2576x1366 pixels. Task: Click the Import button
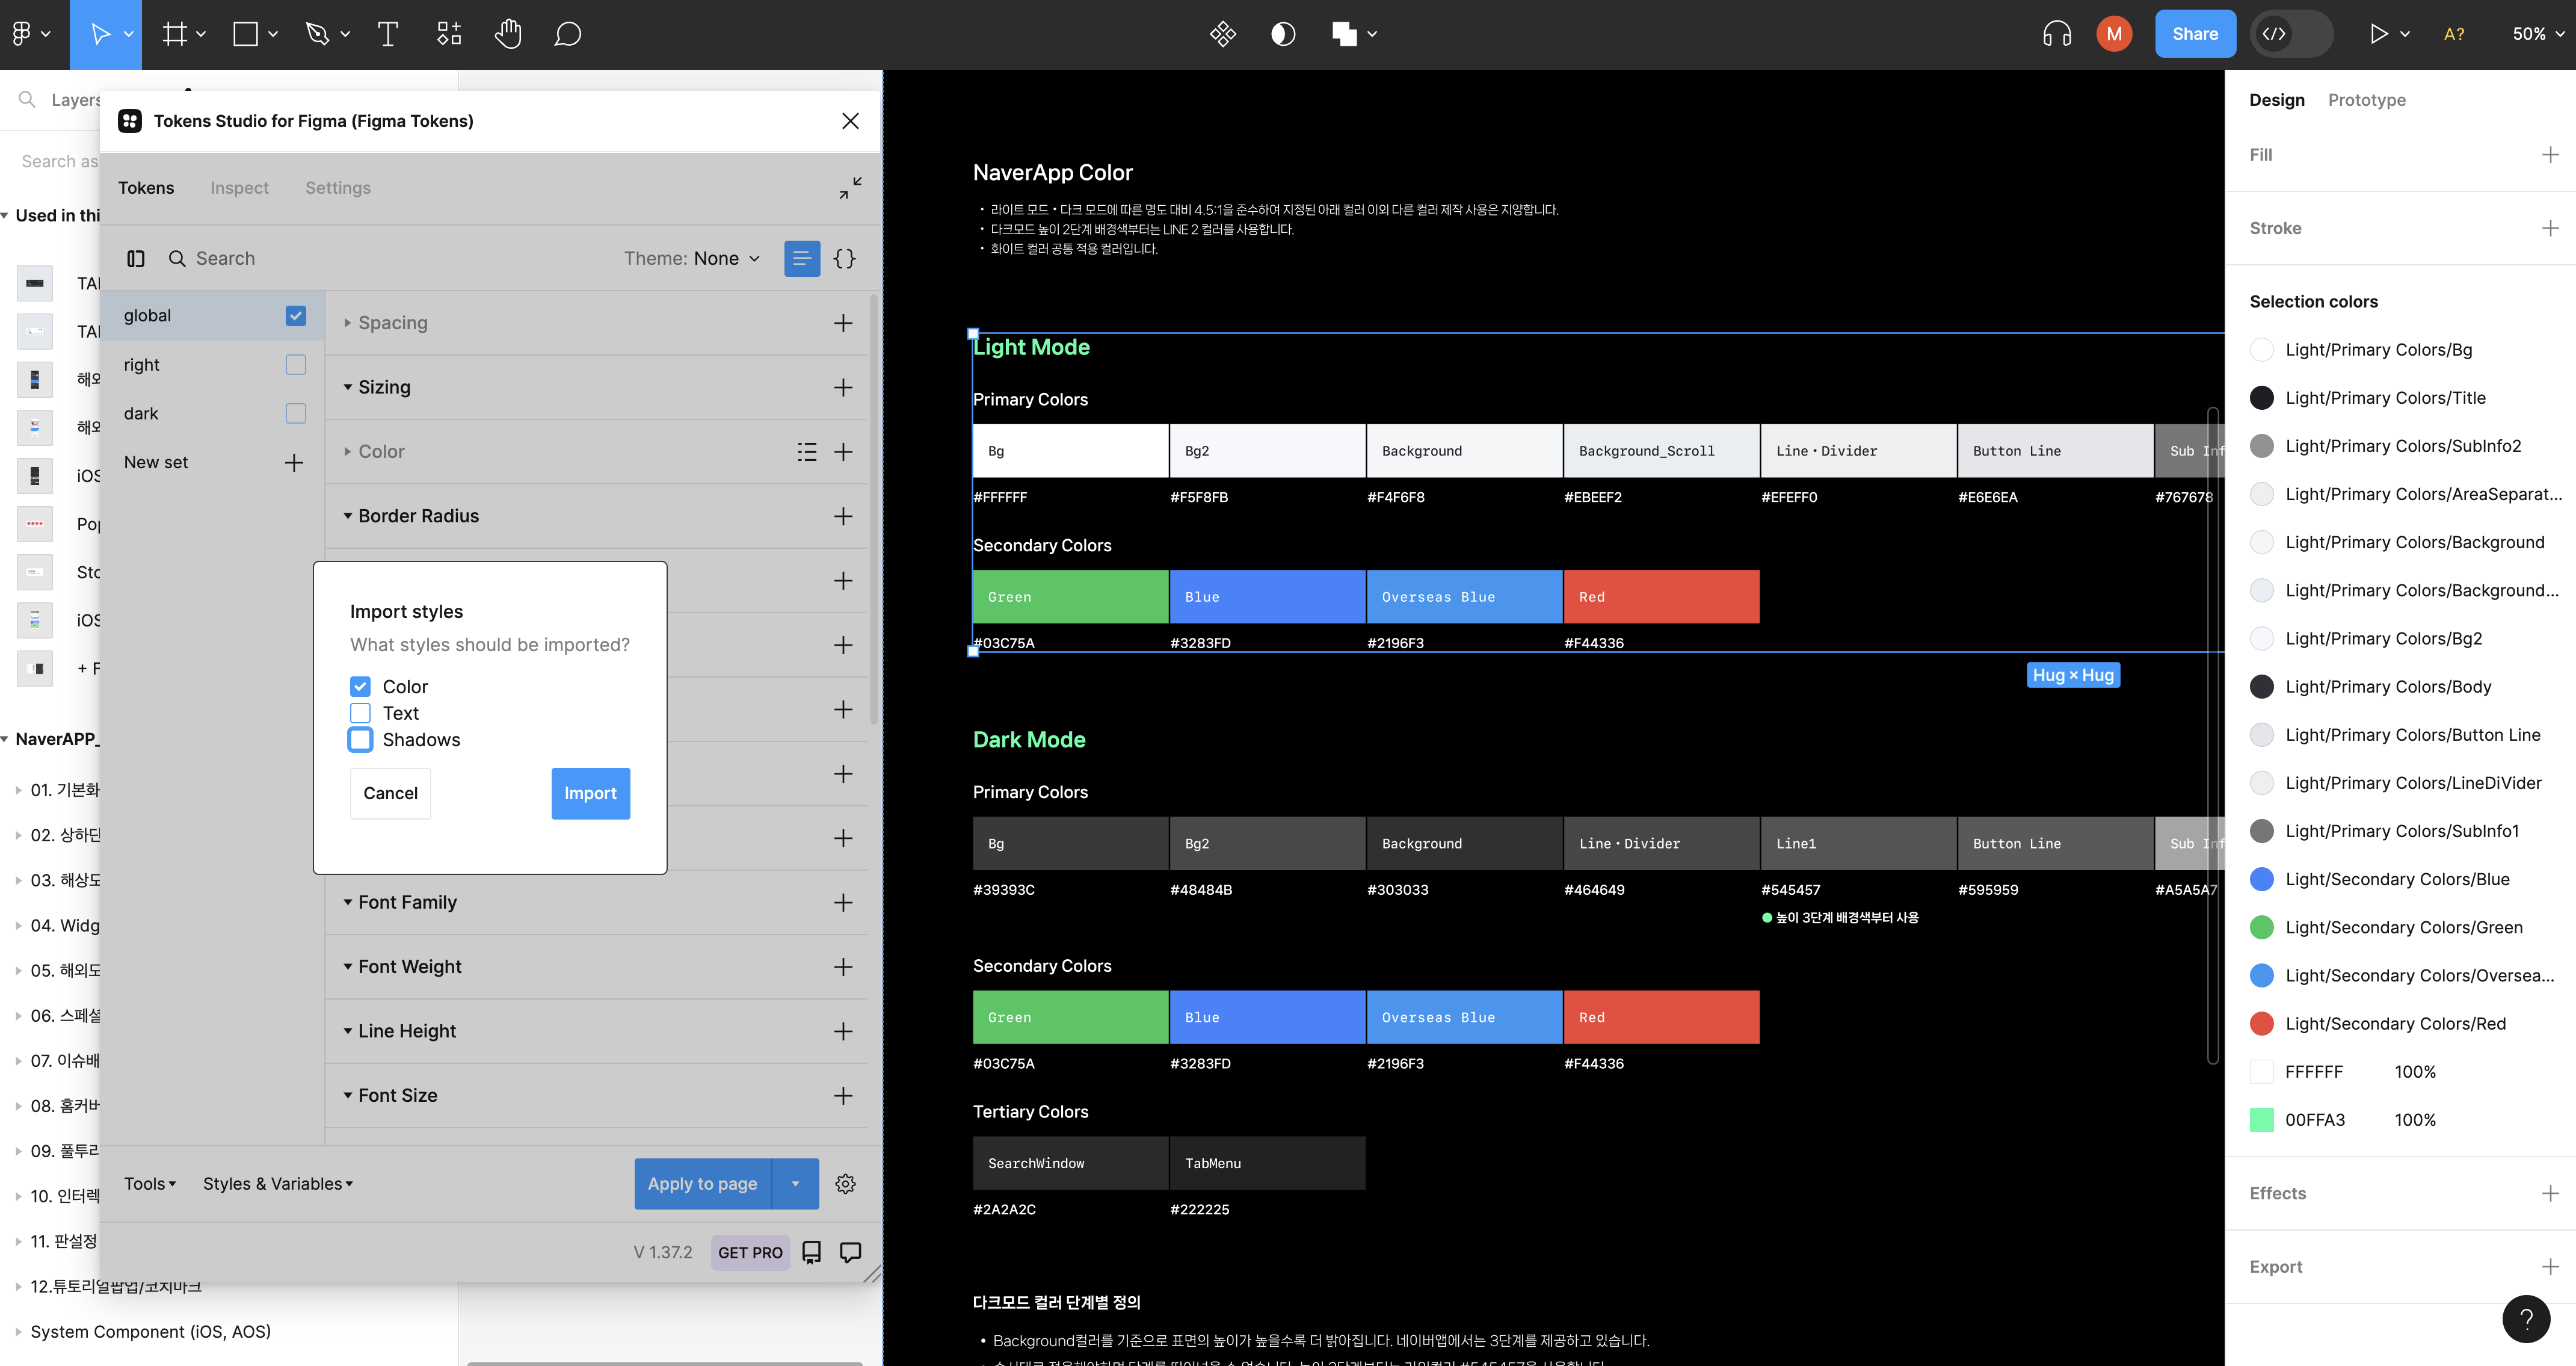pos(591,794)
